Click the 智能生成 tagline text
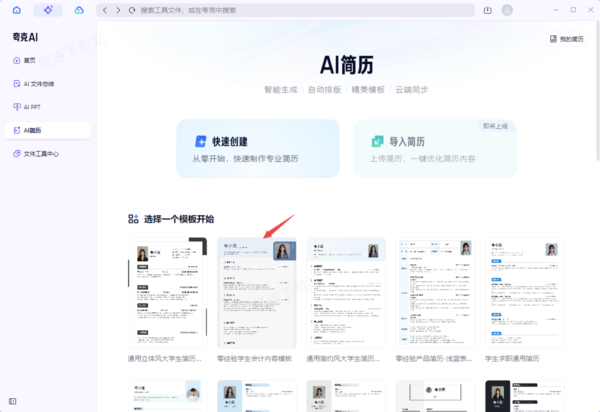The image size is (600, 412). tap(281, 90)
